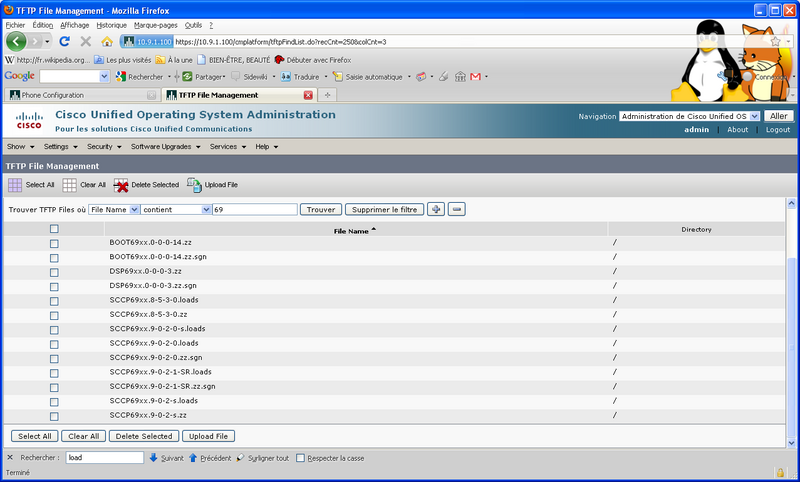The image size is (800, 482).
Task: Check the SCCP69xx.8-5-3-0.loads checkbox
Action: 54,301
